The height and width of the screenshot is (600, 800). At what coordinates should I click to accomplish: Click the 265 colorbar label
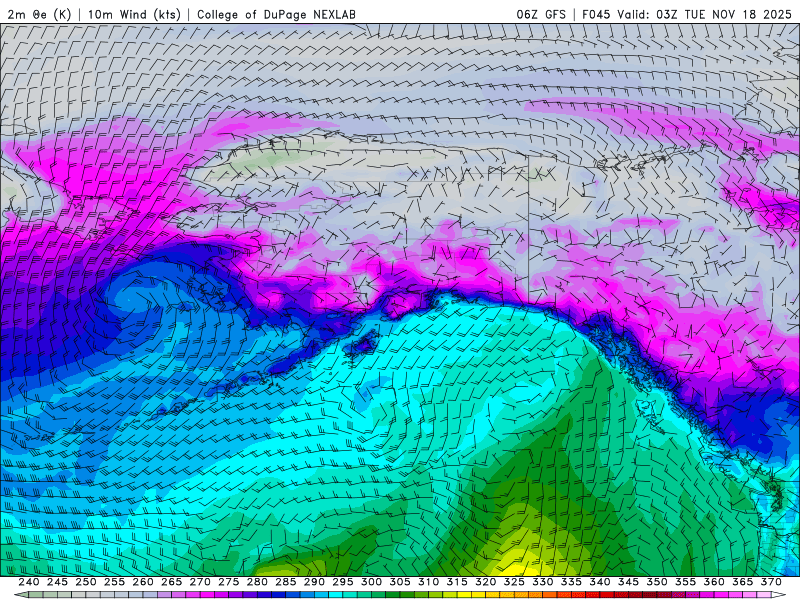click(171, 582)
